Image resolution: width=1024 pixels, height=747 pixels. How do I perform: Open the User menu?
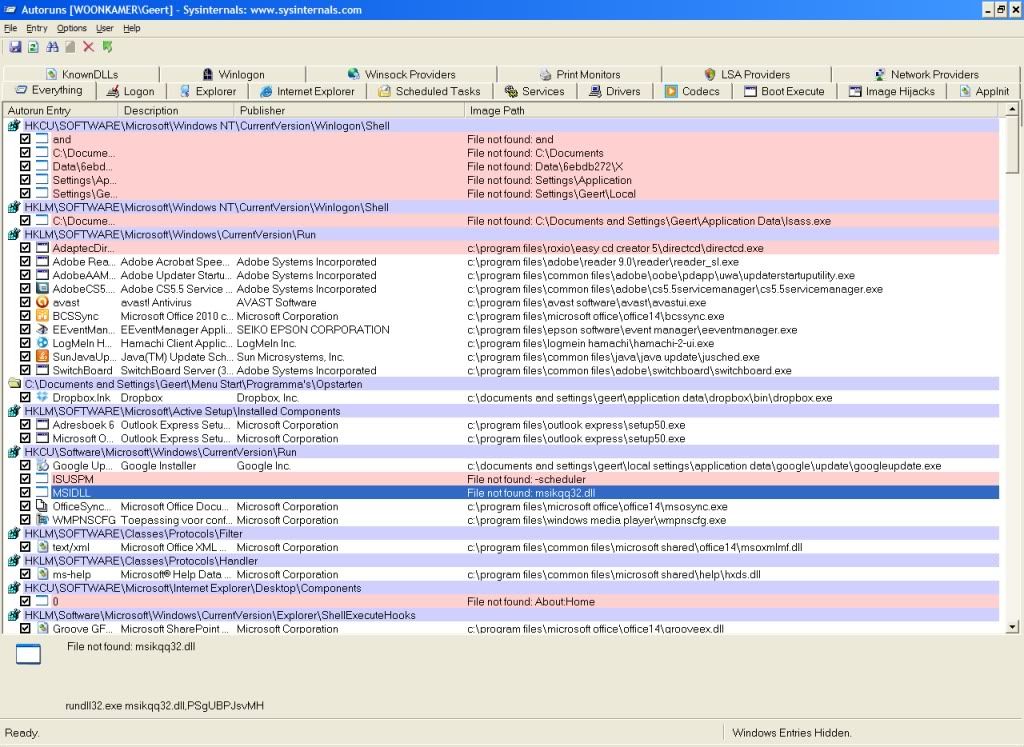(x=104, y=28)
